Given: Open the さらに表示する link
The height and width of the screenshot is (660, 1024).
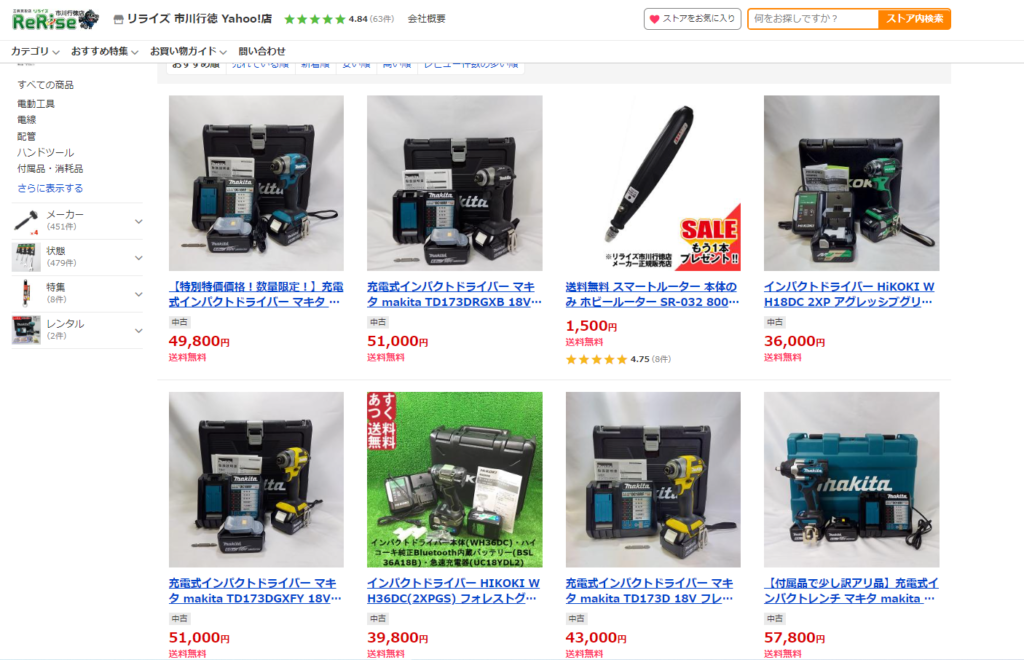Looking at the screenshot, I should click(x=50, y=188).
